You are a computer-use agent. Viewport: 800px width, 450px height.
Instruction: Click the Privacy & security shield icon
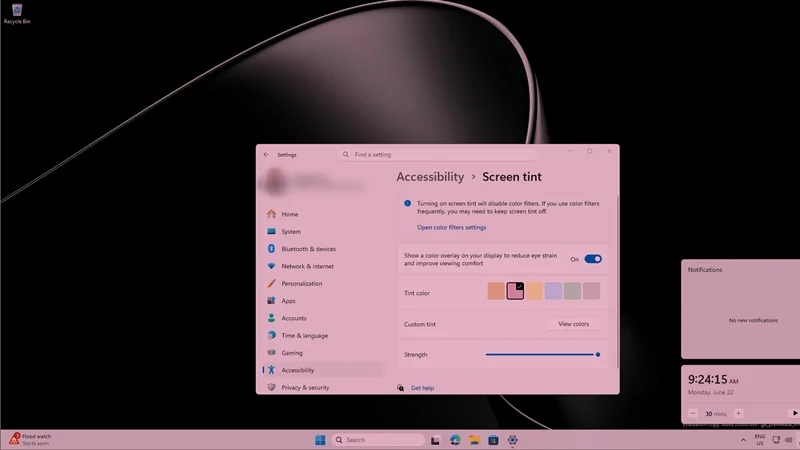(x=271, y=387)
